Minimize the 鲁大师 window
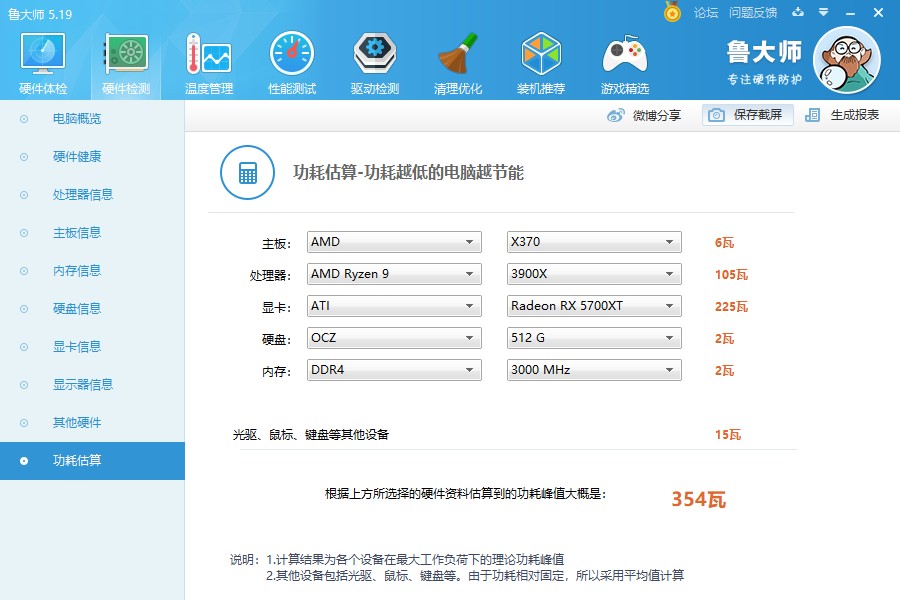 click(x=850, y=13)
